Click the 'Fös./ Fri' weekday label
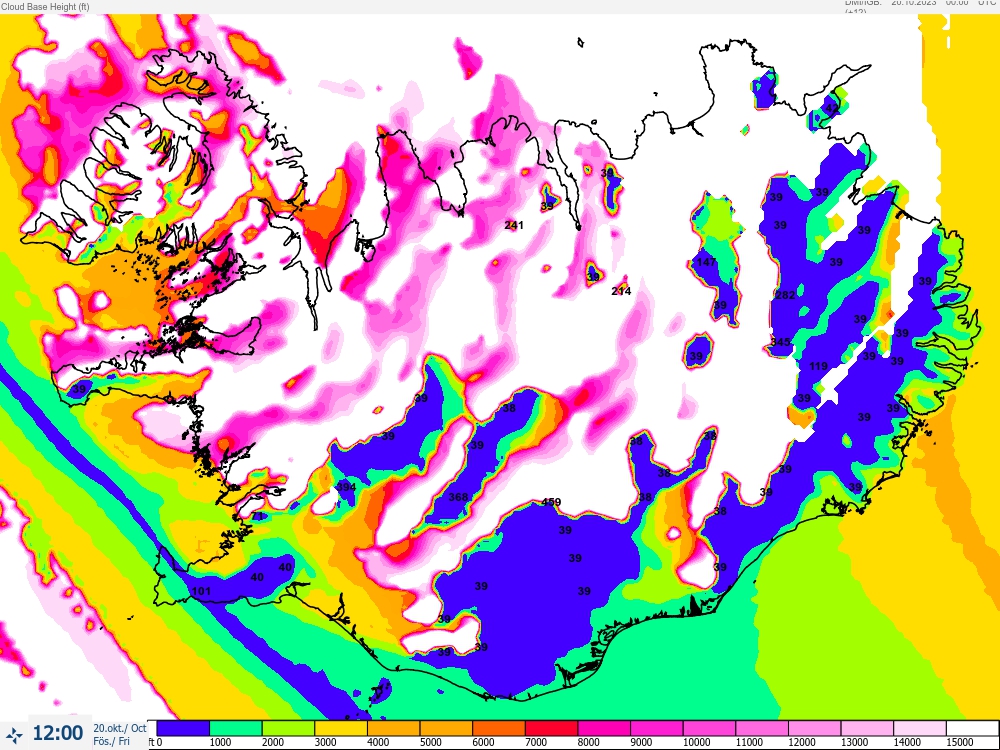This screenshot has width=1000, height=750. (x=111, y=741)
